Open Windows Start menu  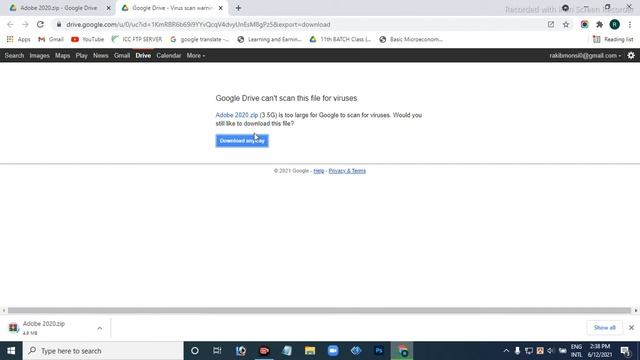[11, 351]
